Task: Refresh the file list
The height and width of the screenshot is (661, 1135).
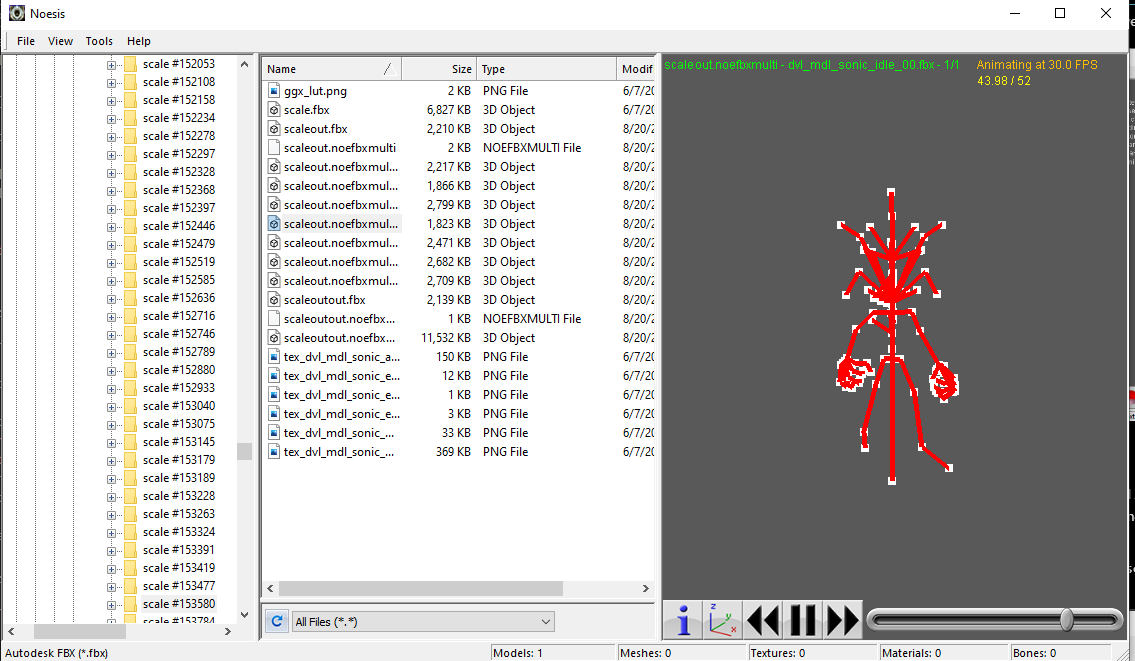Action: click(x=277, y=621)
